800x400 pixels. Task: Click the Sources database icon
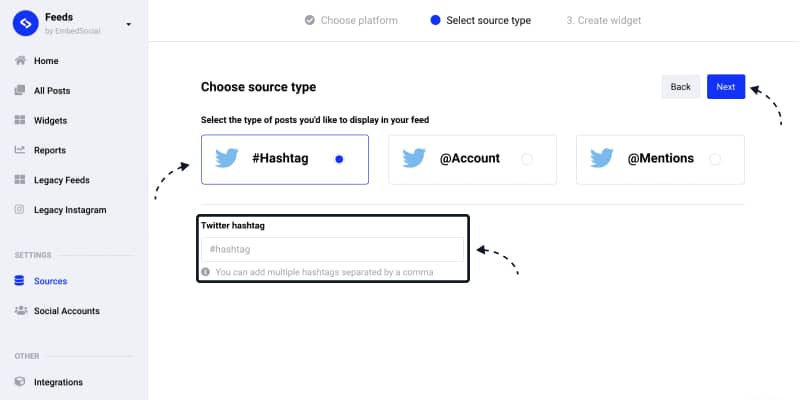[19, 281]
